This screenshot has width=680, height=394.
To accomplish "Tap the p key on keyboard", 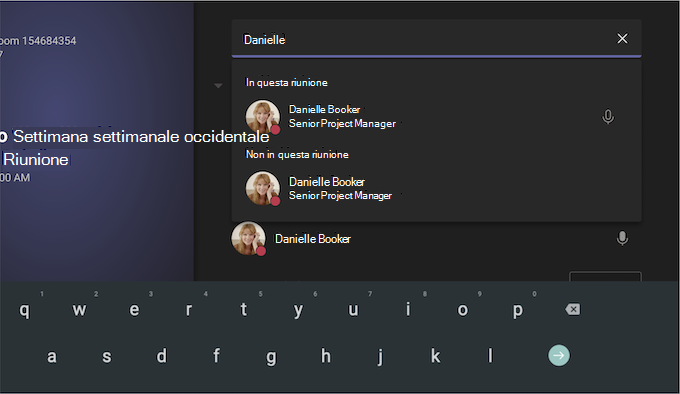I will click(517, 310).
